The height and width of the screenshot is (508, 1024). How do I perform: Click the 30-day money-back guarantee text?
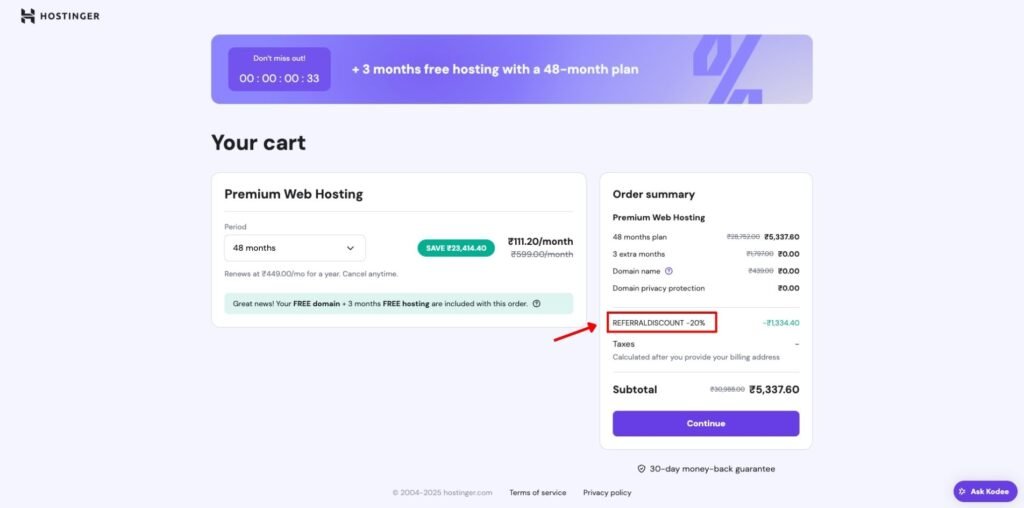[x=712, y=469]
